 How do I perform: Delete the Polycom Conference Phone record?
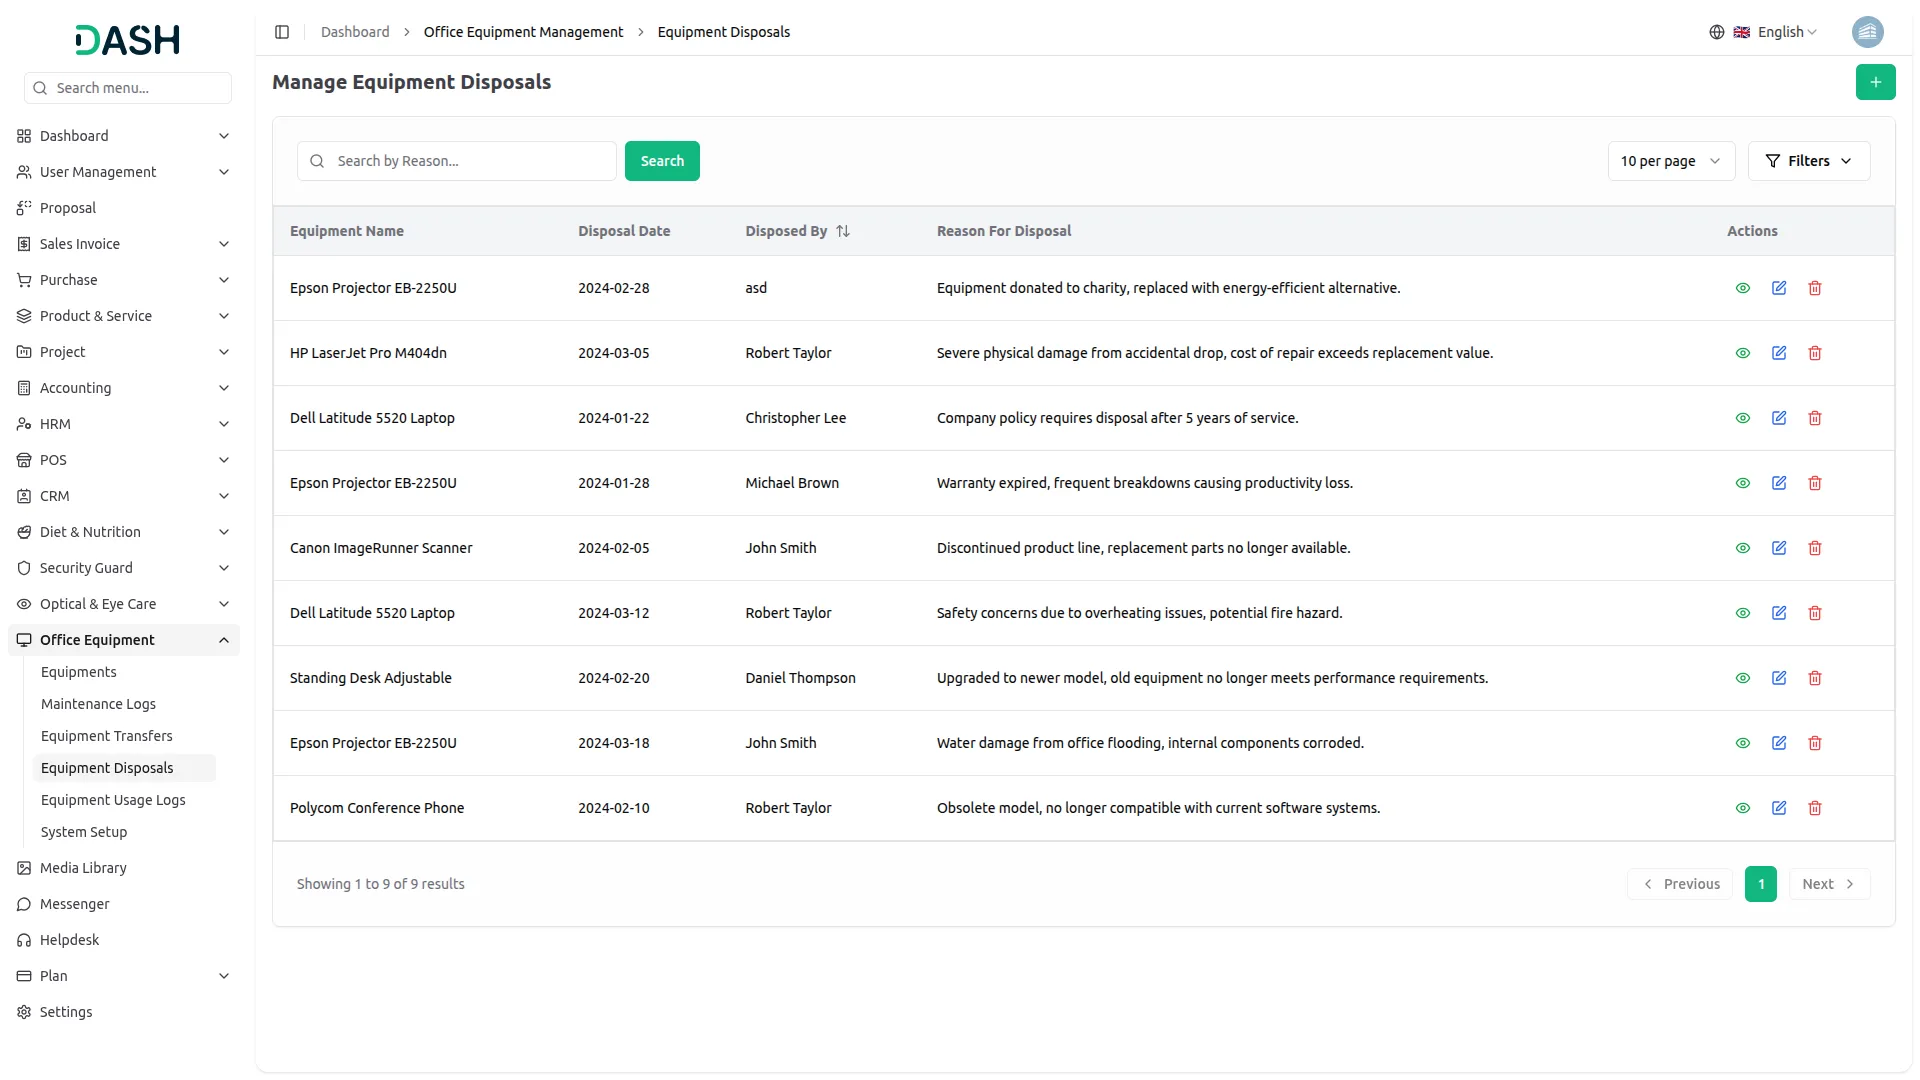(1814, 808)
